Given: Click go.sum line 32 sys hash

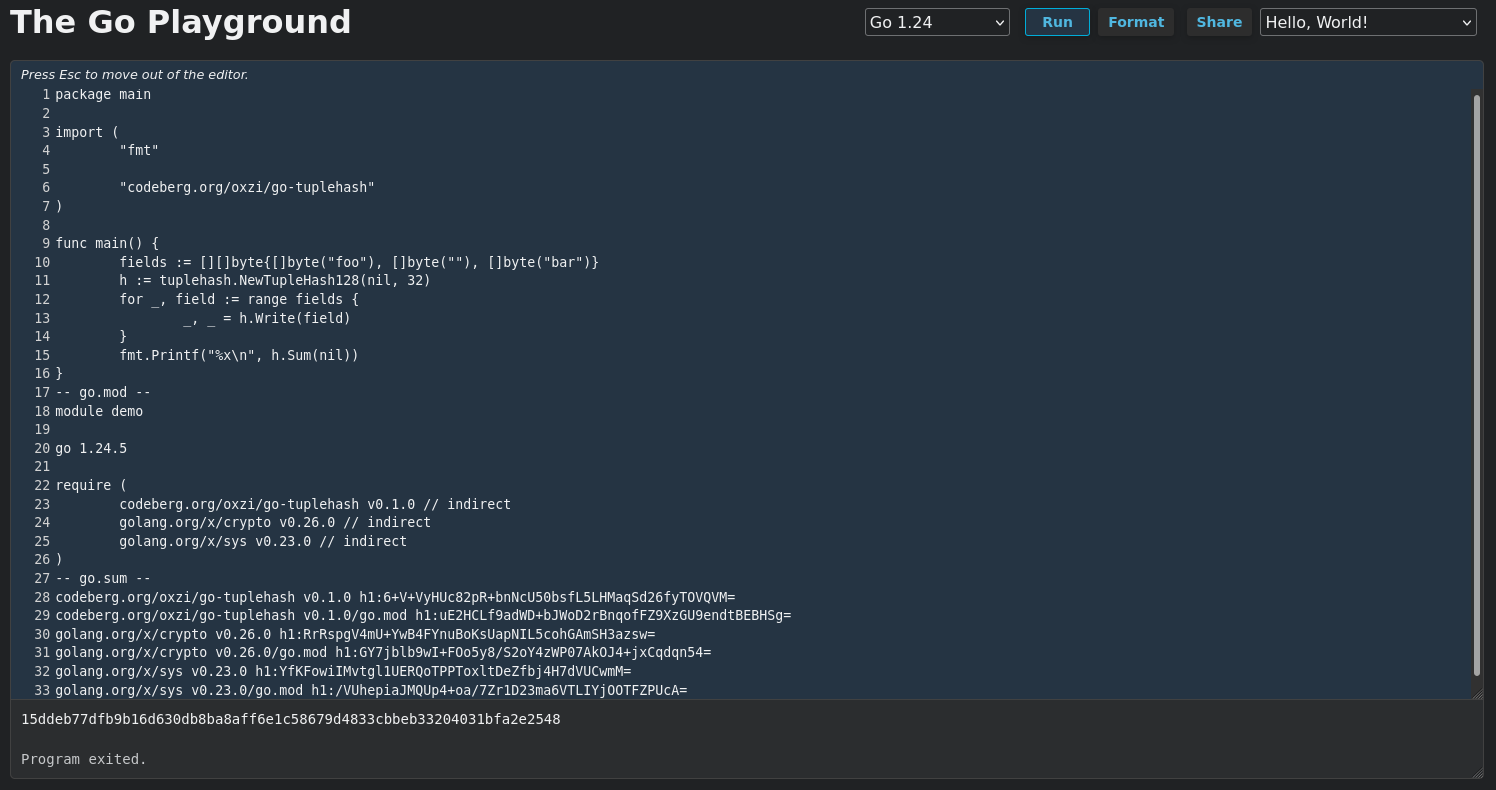Looking at the screenshot, I should 343,671.
